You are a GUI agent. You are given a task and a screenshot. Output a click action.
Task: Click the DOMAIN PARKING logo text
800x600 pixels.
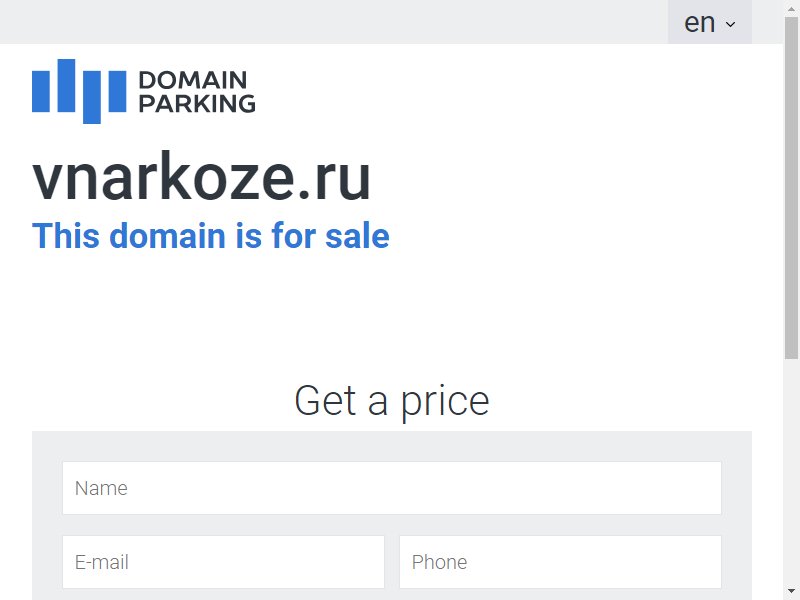[197, 92]
